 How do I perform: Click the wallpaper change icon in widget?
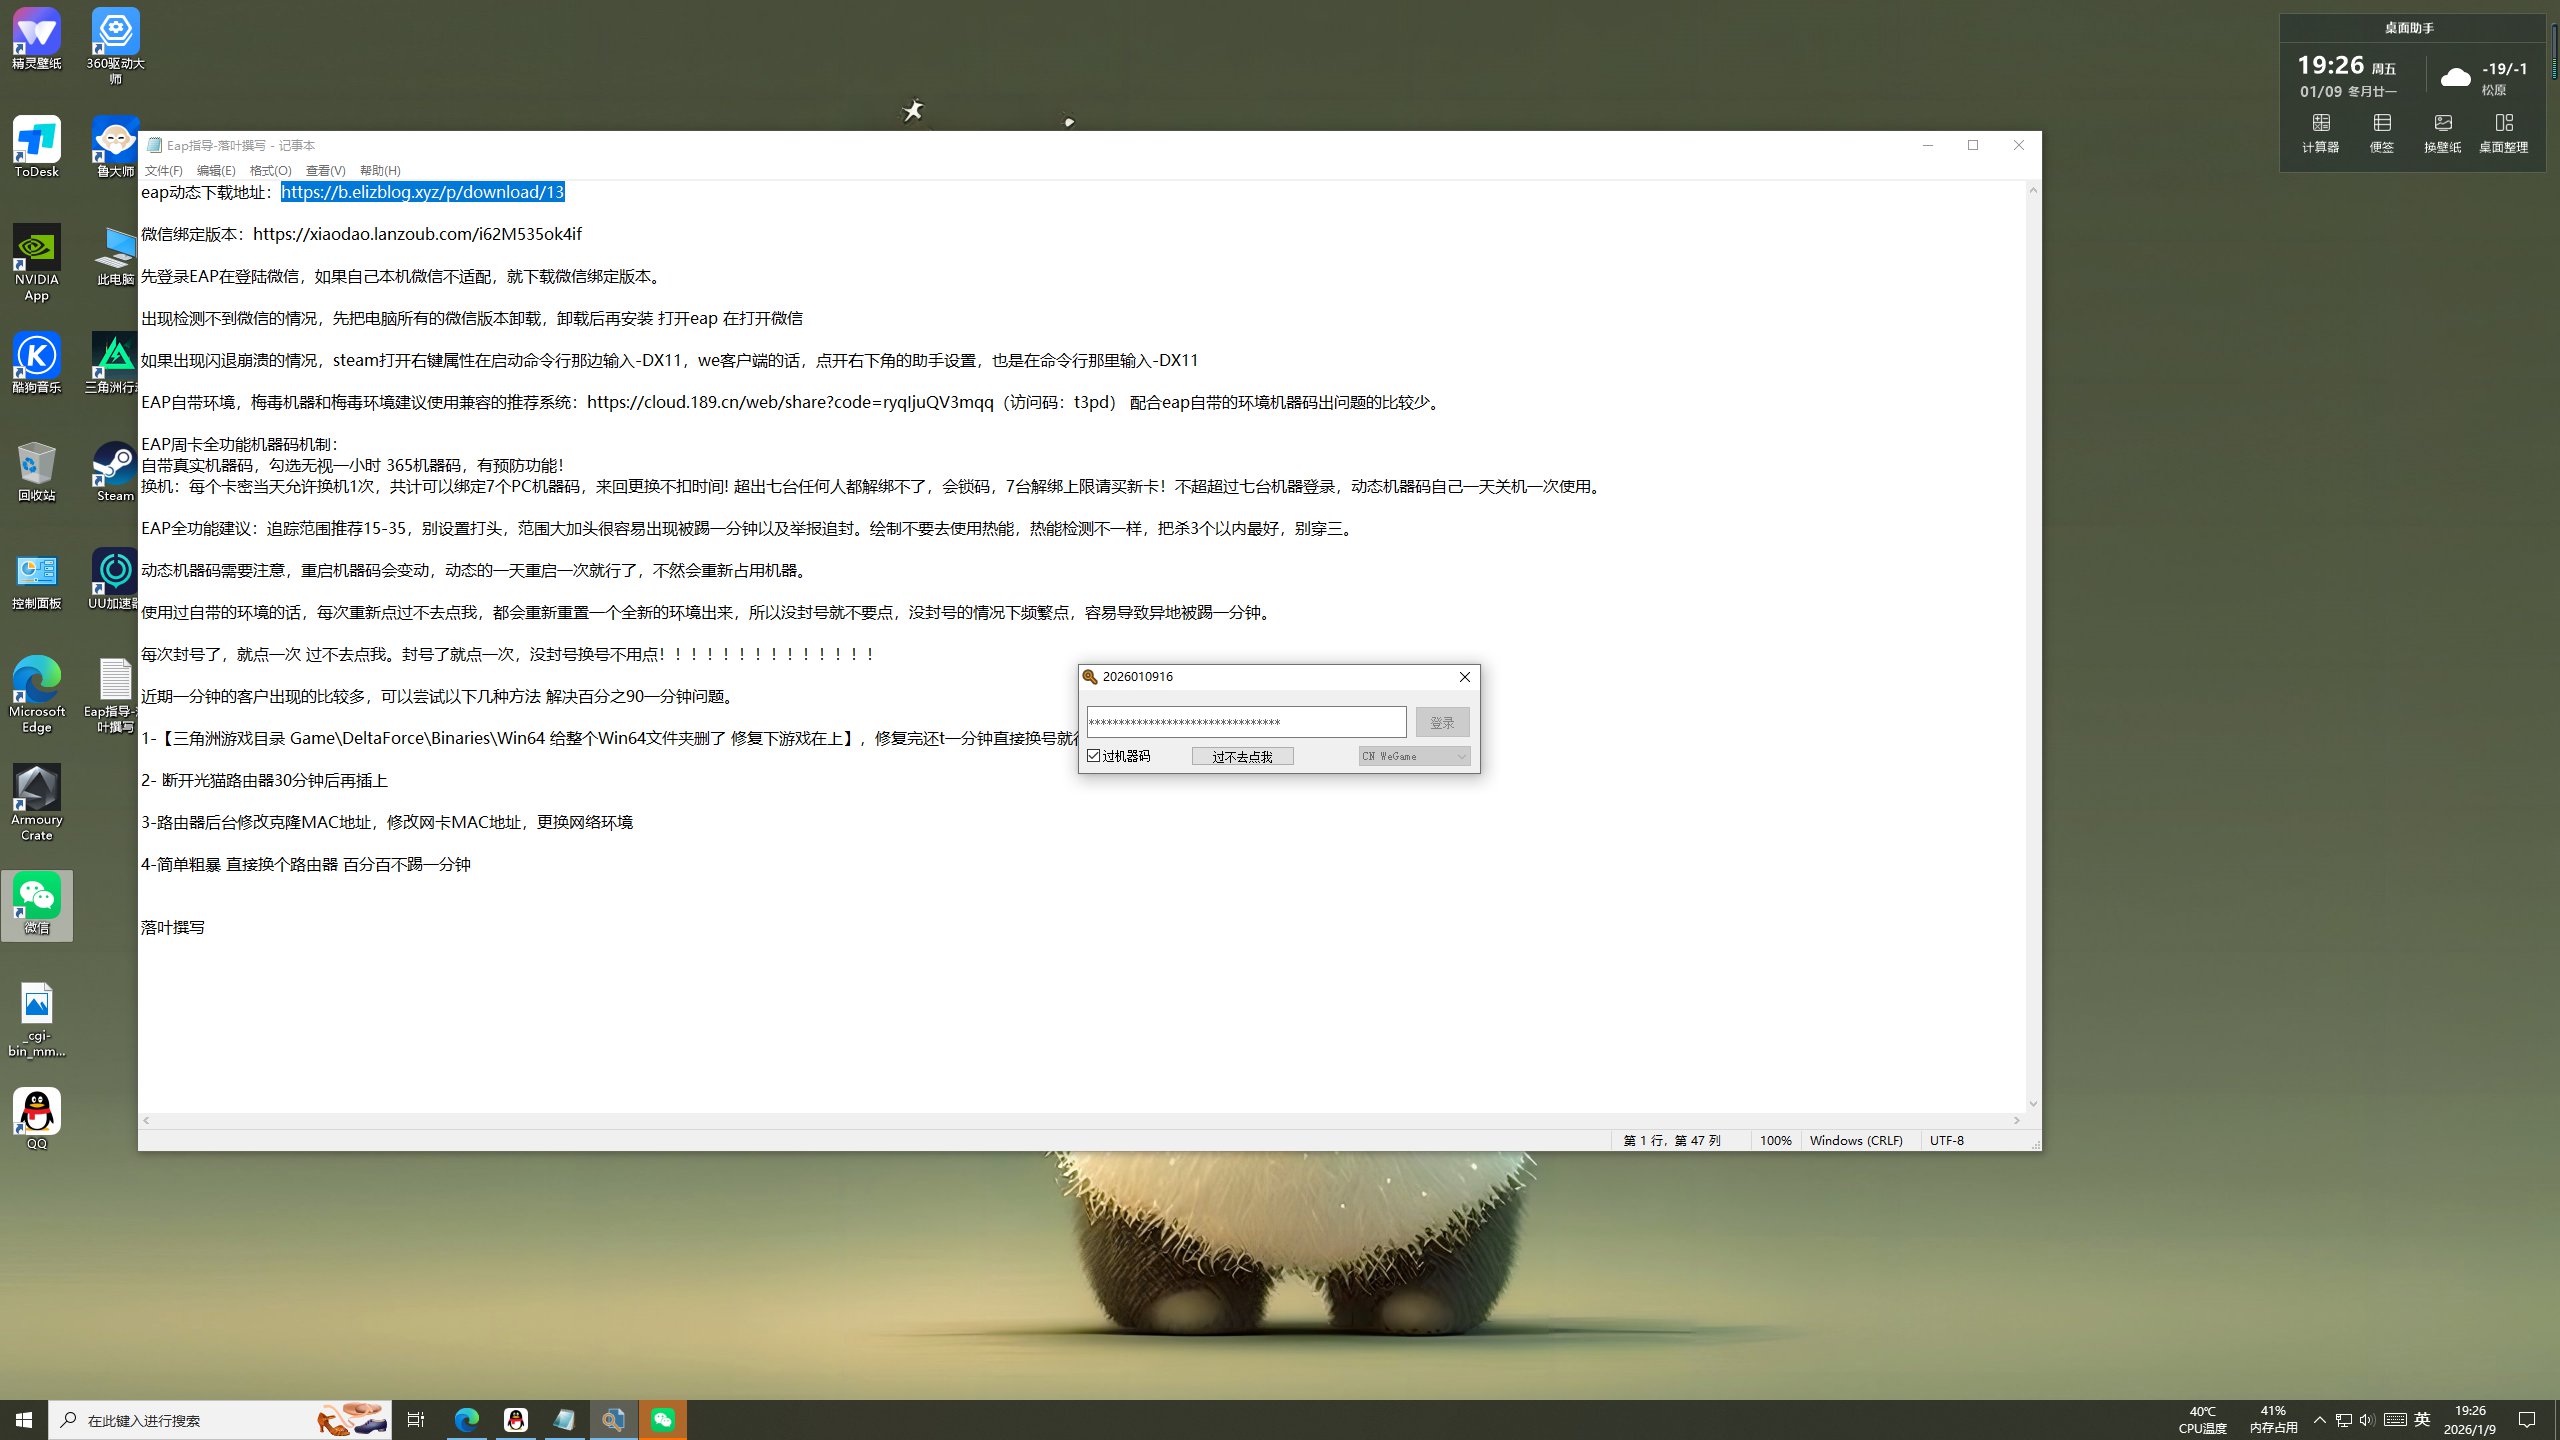[2442, 124]
